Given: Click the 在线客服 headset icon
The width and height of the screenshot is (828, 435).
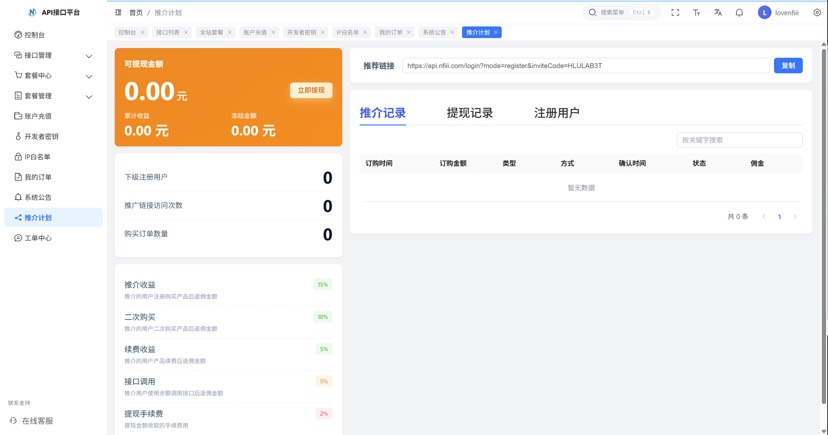Looking at the screenshot, I should click(13, 421).
